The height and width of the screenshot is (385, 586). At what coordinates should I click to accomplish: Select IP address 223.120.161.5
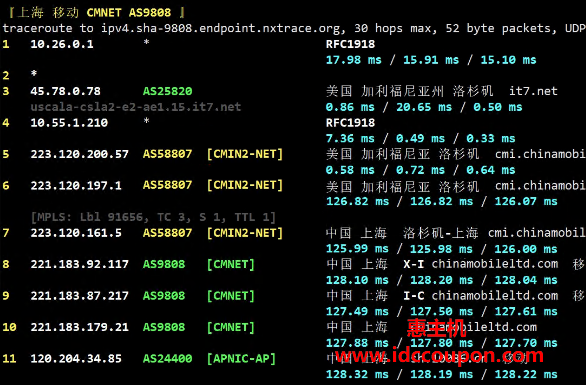[x=76, y=233]
